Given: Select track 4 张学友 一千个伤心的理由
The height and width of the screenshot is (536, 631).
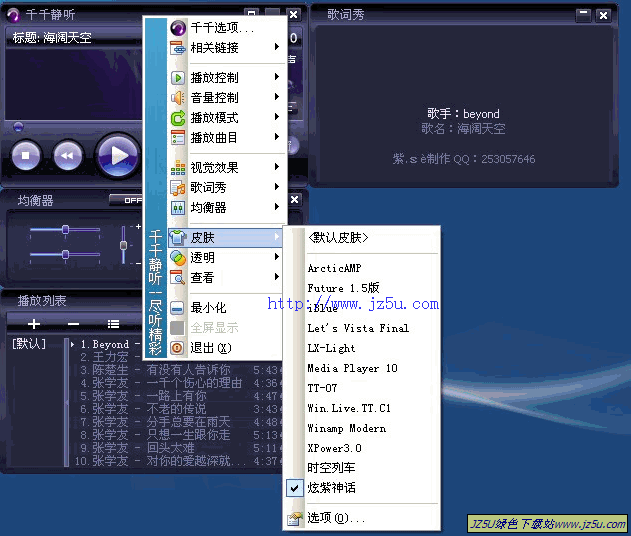Looking at the screenshot, I should (179, 383).
